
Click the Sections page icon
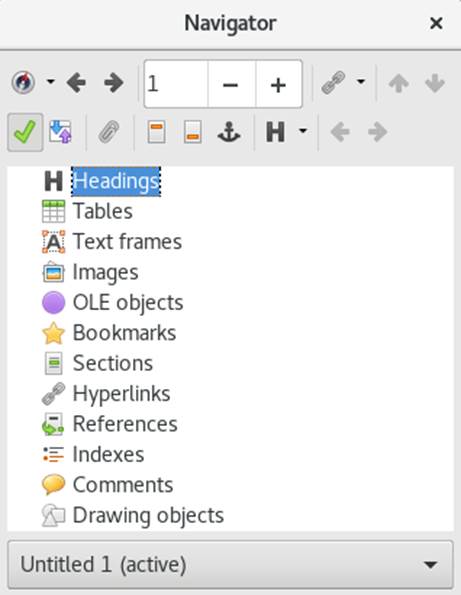pos(53,363)
